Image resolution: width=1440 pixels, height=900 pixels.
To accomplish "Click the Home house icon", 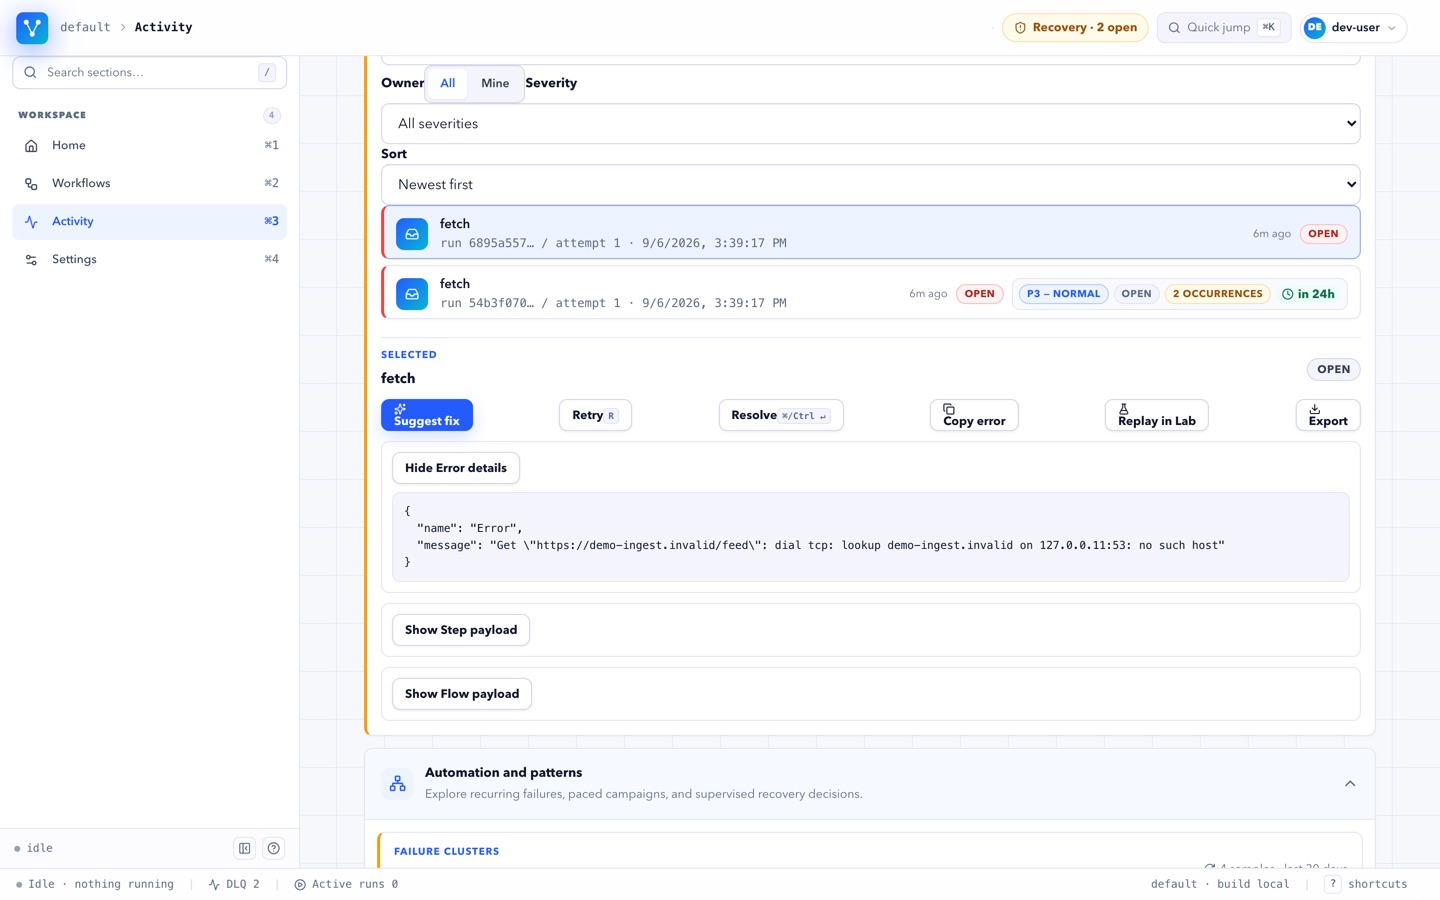I will [x=31, y=146].
